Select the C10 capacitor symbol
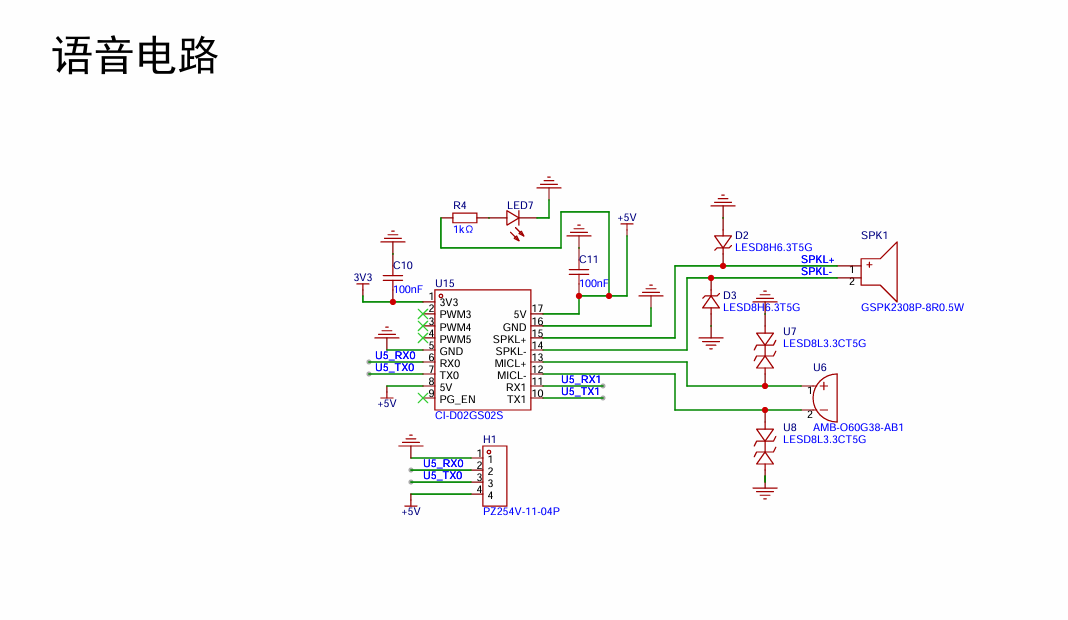Viewport: 1068px width, 620px height. [x=392, y=277]
